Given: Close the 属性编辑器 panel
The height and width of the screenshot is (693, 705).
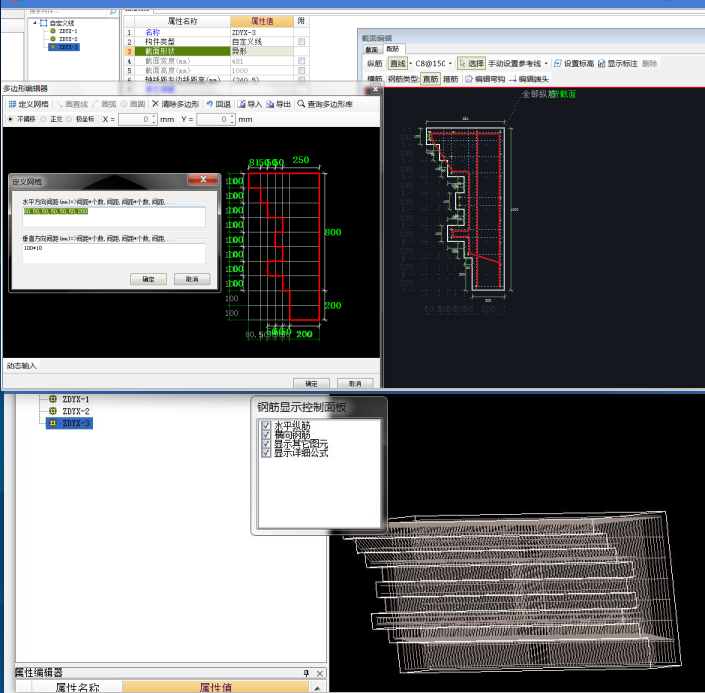Looking at the screenshot, I should (x=320, y=673).
